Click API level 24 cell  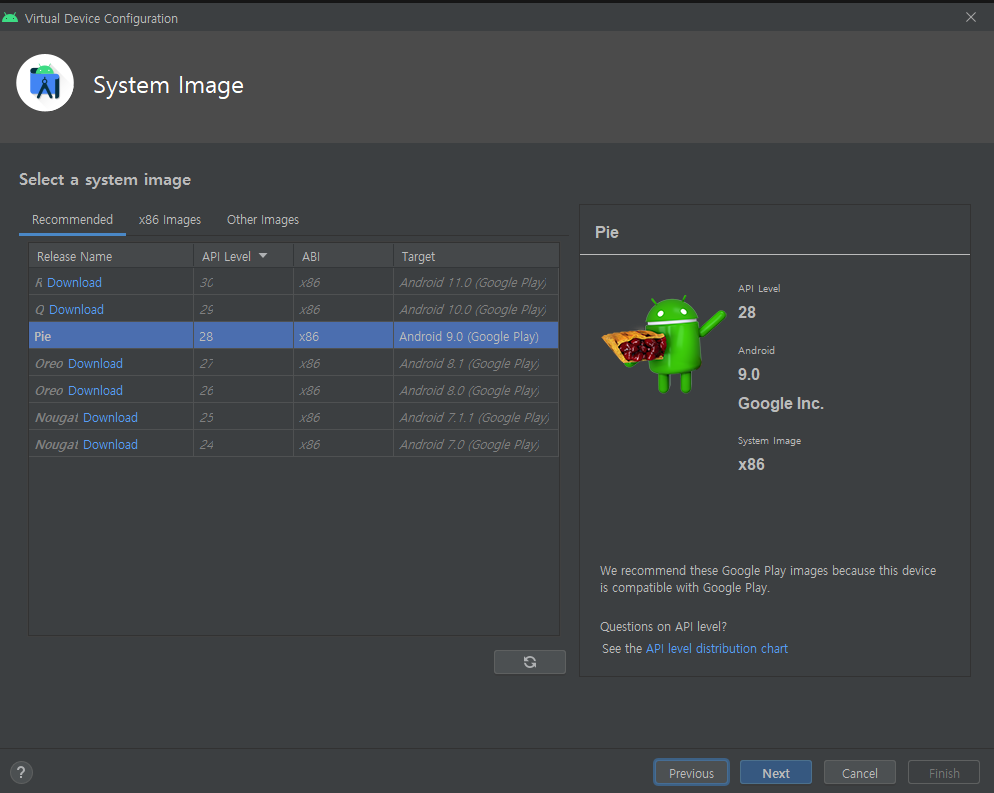click(243, 444)
